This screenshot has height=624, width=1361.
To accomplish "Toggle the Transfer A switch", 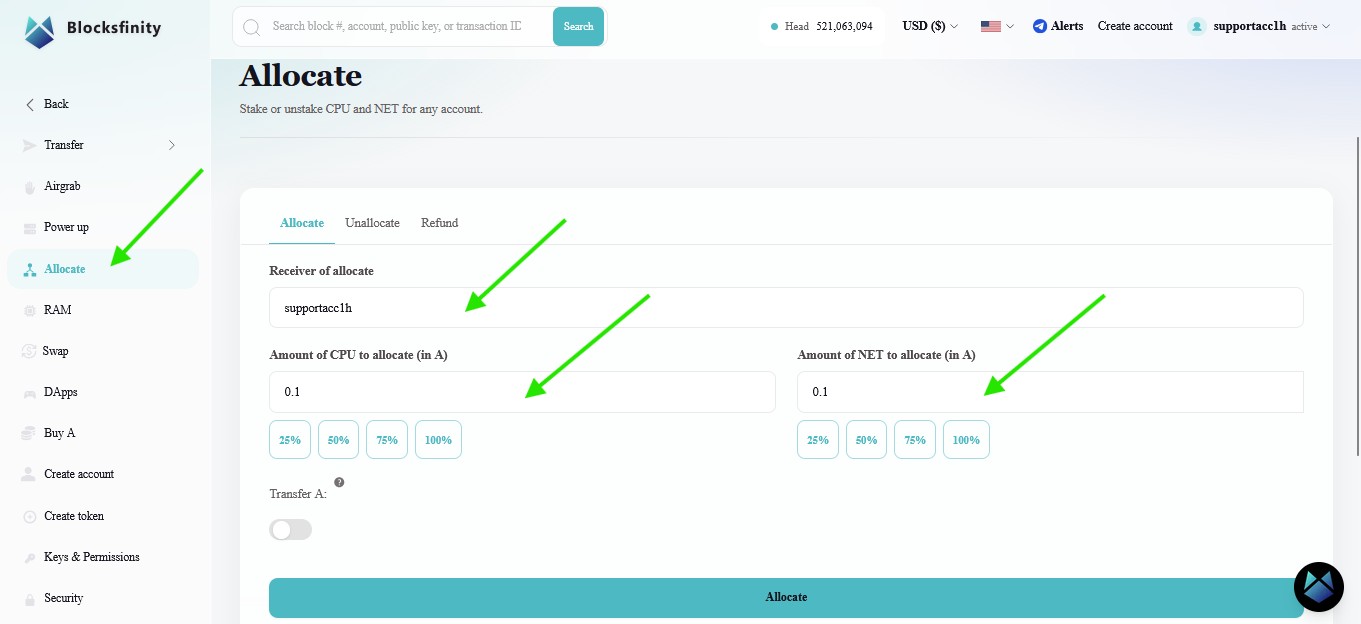I will tap(290, 530).
